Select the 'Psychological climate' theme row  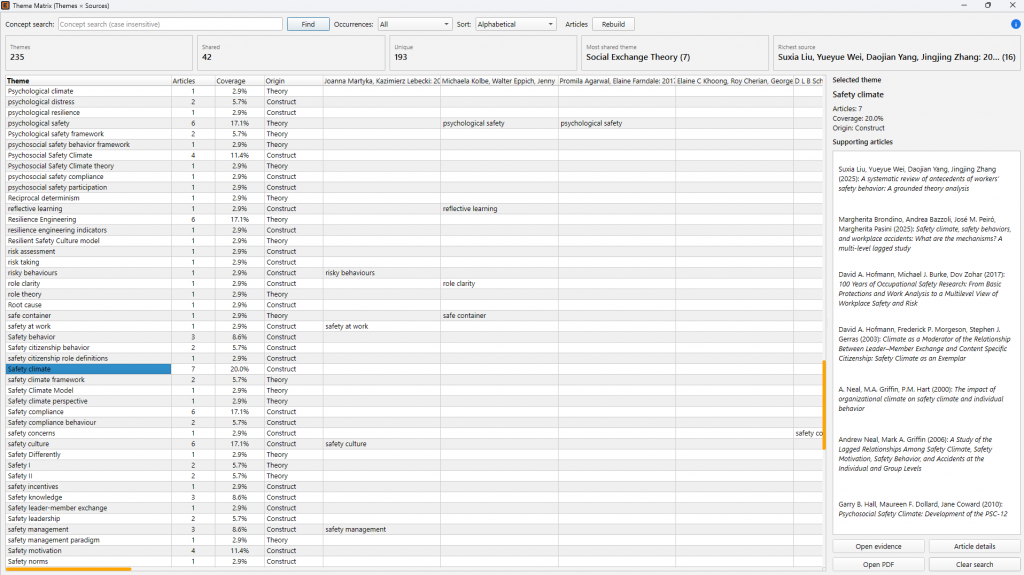[88, 91]
